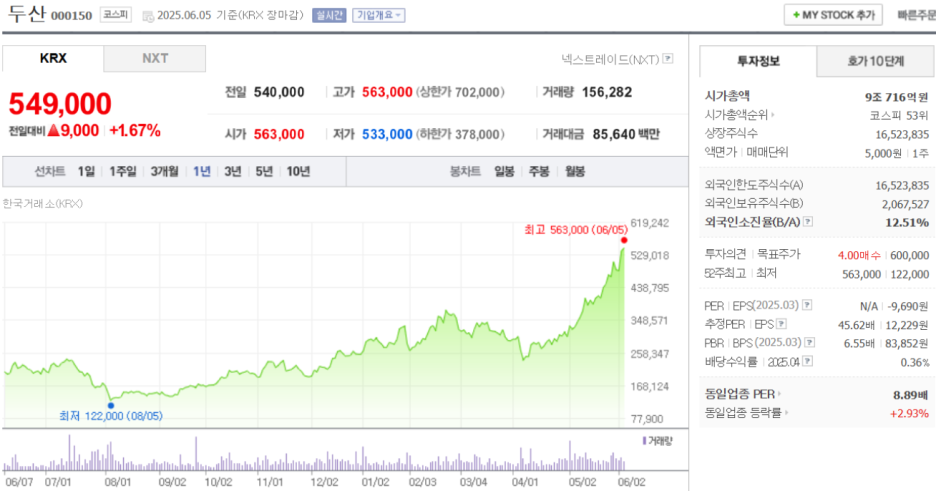
Task: Switch to the 일봉 candle chart
Action: (x=504, y=172)
